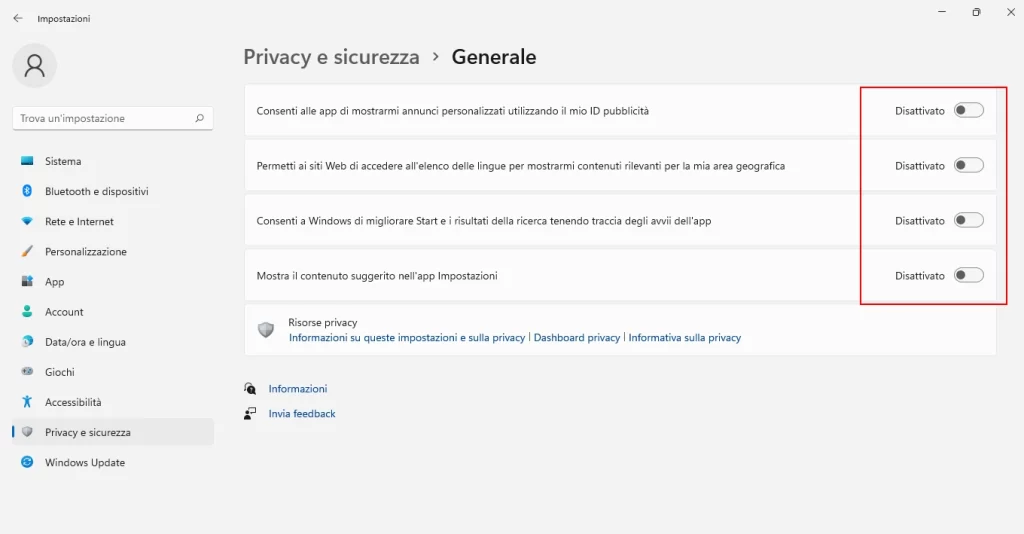This screenshot has width=1024, height=534.
Task: Click the Giochi controller icon
Action: click(27, 371)
